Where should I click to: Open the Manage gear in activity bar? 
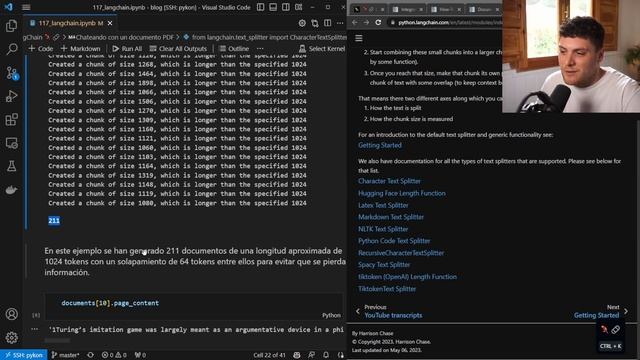pos(11,337)
